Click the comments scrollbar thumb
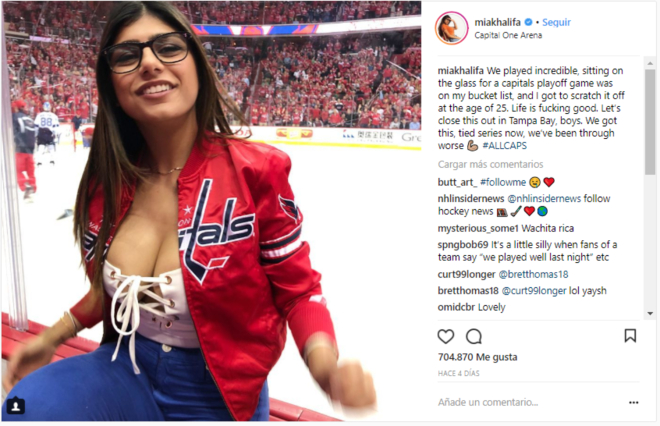This screenshot has width=660, height=426. [x=650, y=122]
